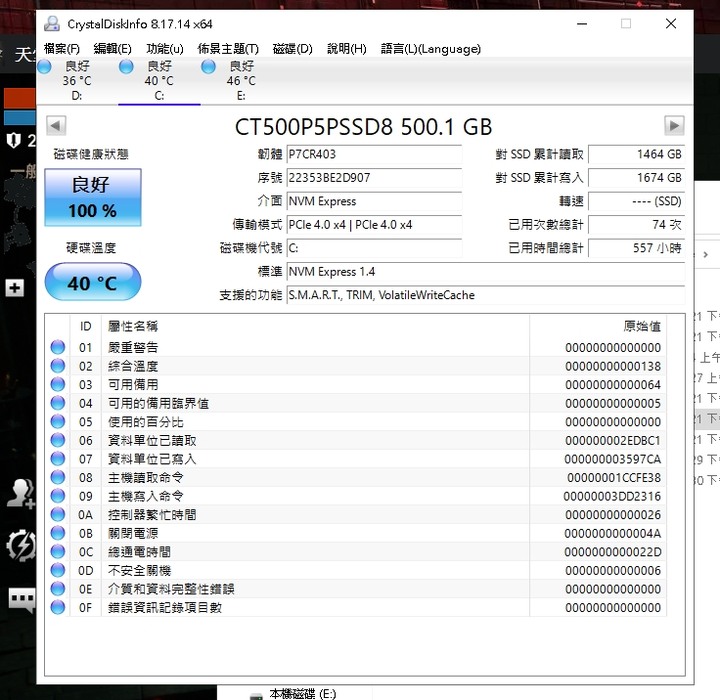
Task: Click the power on count value 74 次
Action: tap(636, 225)
